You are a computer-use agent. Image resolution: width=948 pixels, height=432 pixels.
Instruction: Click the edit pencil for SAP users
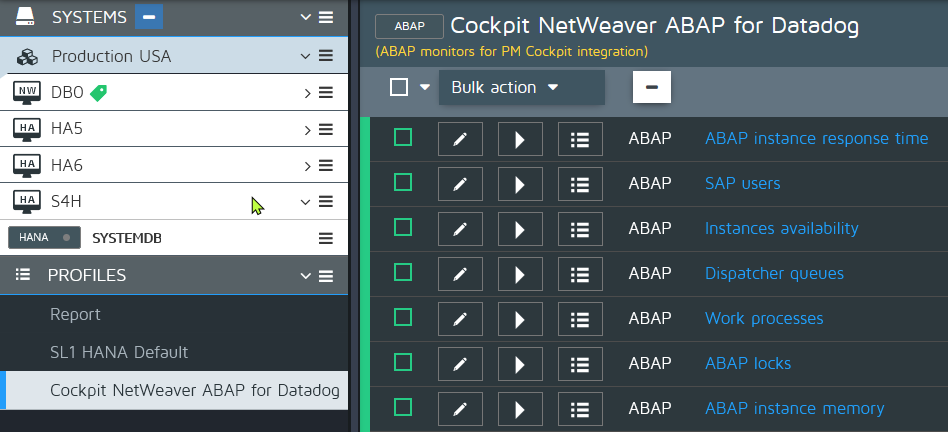tap(460, 184)
